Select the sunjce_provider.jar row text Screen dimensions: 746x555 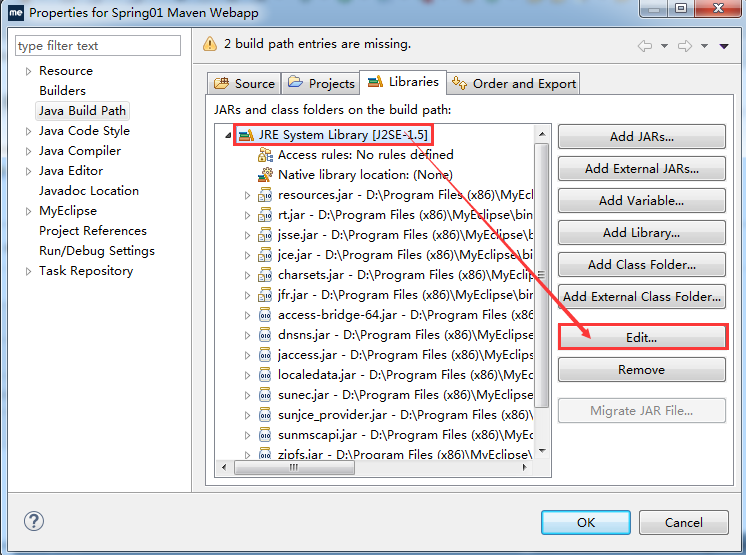click(405, 415)
